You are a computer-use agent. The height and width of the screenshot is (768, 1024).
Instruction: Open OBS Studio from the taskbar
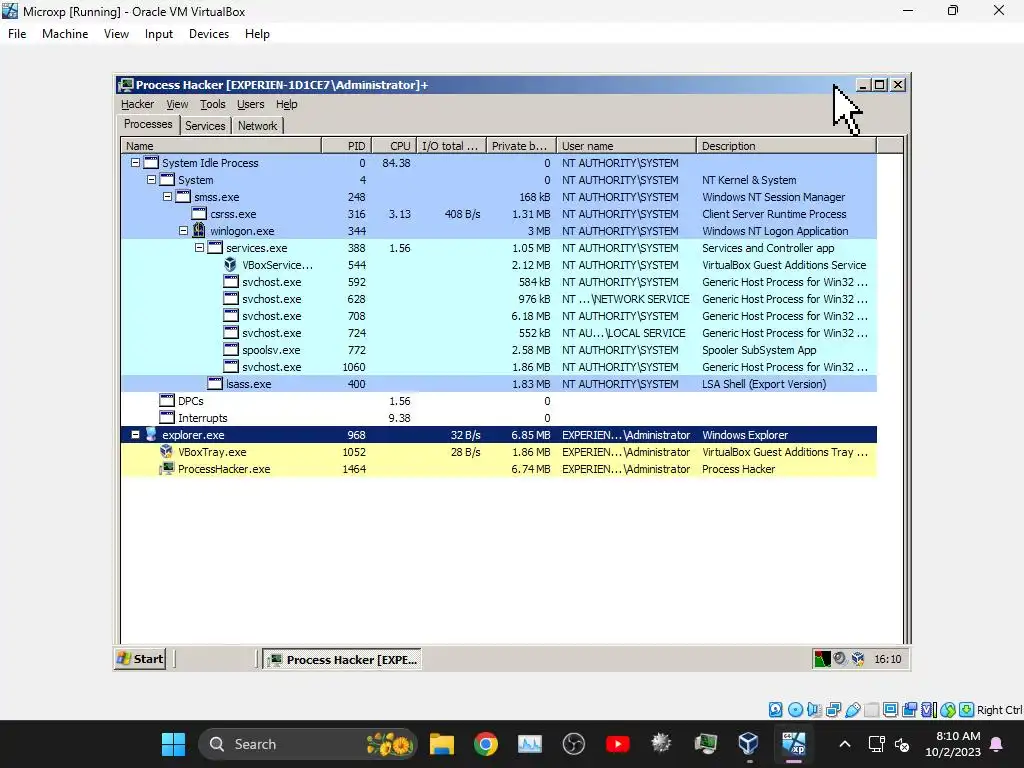(573, 743)
